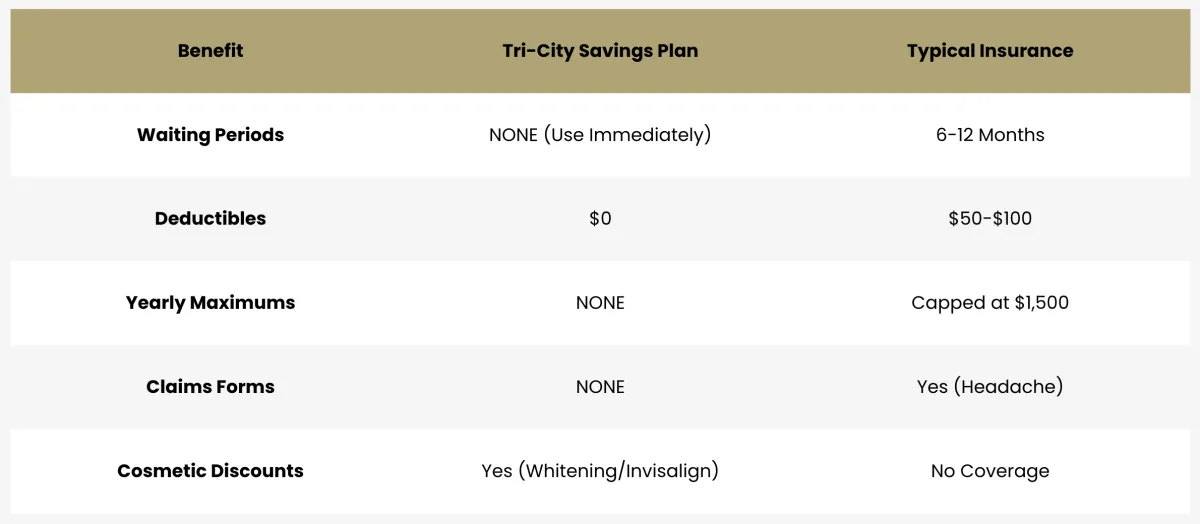Click the NONE (Use Immediately) cell
This screenshot has height=524, width=1200.
pyautogui.click(x=600, y=135)
